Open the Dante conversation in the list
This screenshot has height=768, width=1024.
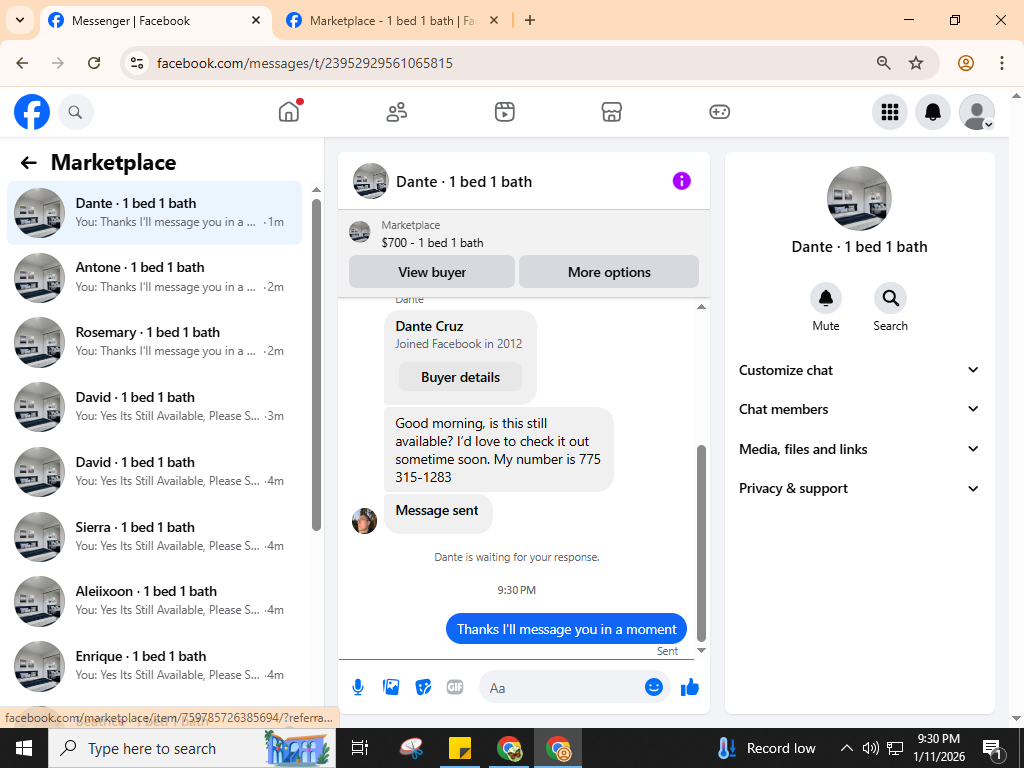[155, 213]
